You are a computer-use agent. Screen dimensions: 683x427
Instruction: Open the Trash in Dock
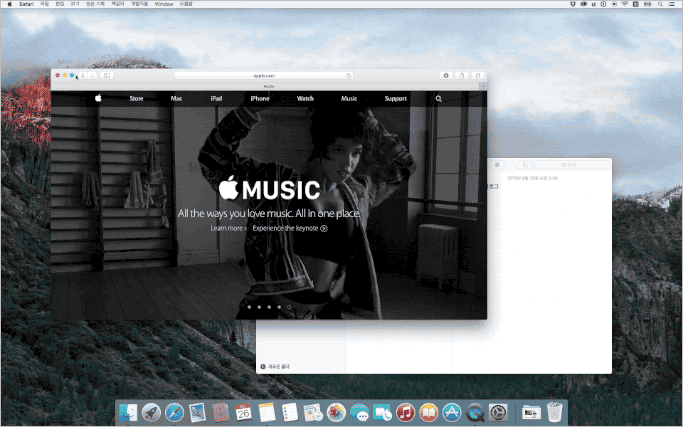tap(555, 412)
